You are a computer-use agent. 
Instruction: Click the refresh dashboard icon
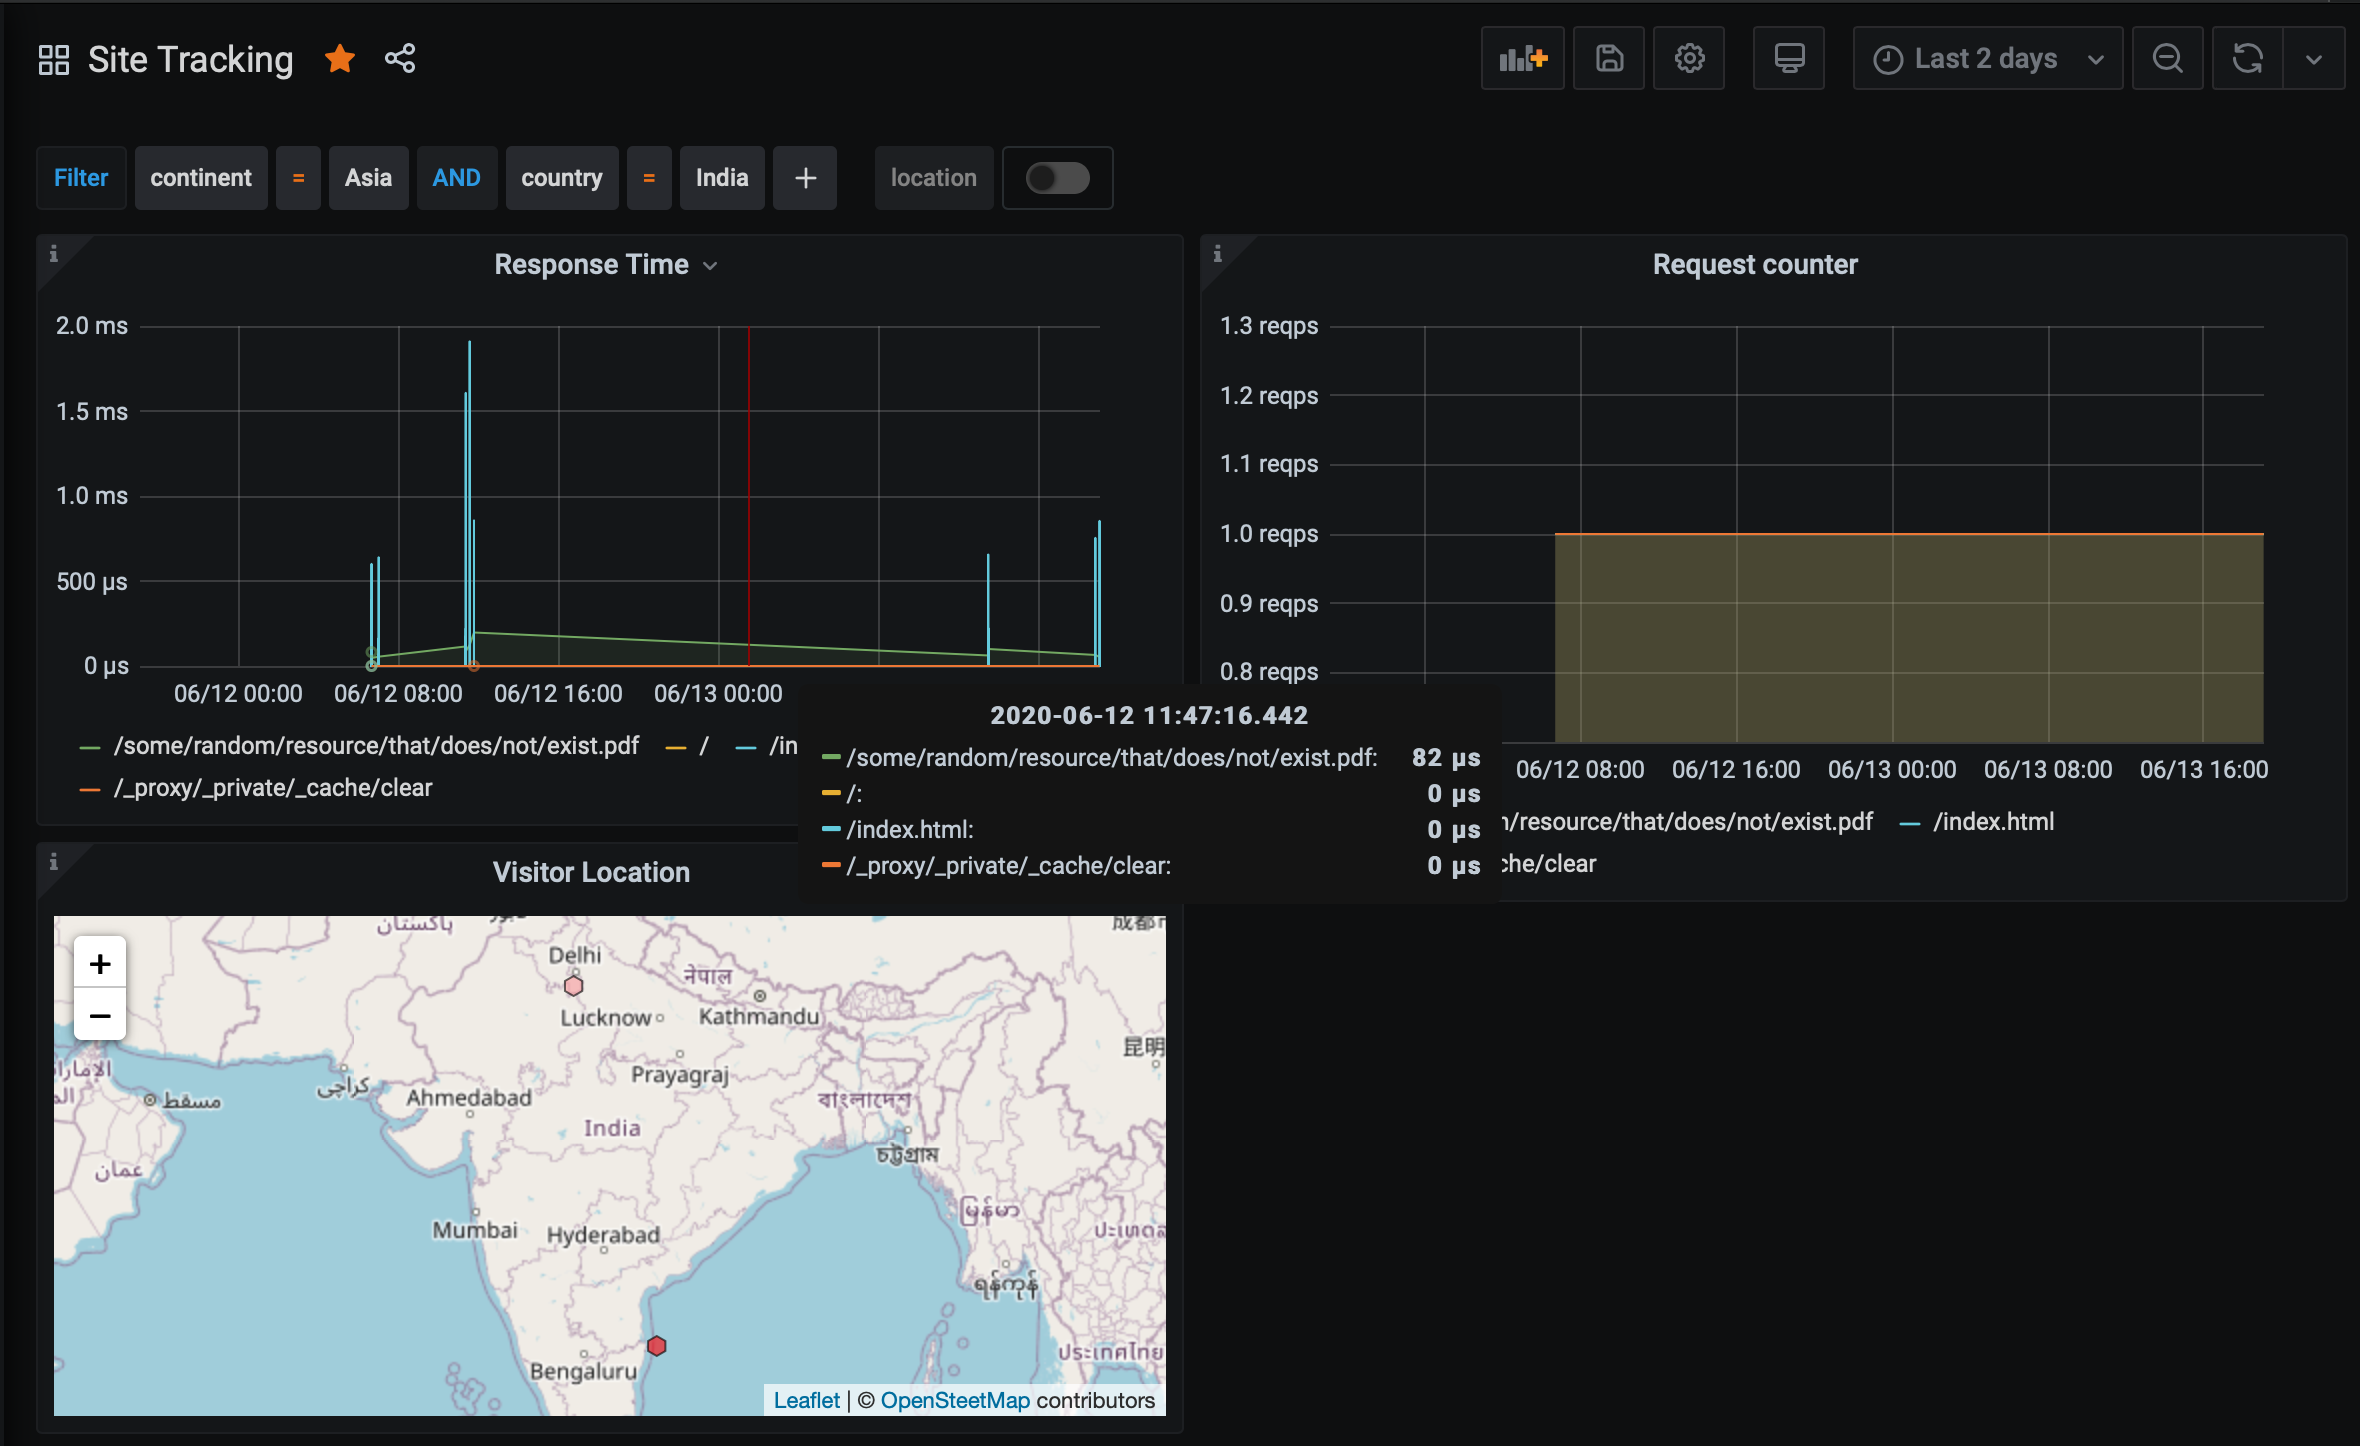coord(2248,59)
